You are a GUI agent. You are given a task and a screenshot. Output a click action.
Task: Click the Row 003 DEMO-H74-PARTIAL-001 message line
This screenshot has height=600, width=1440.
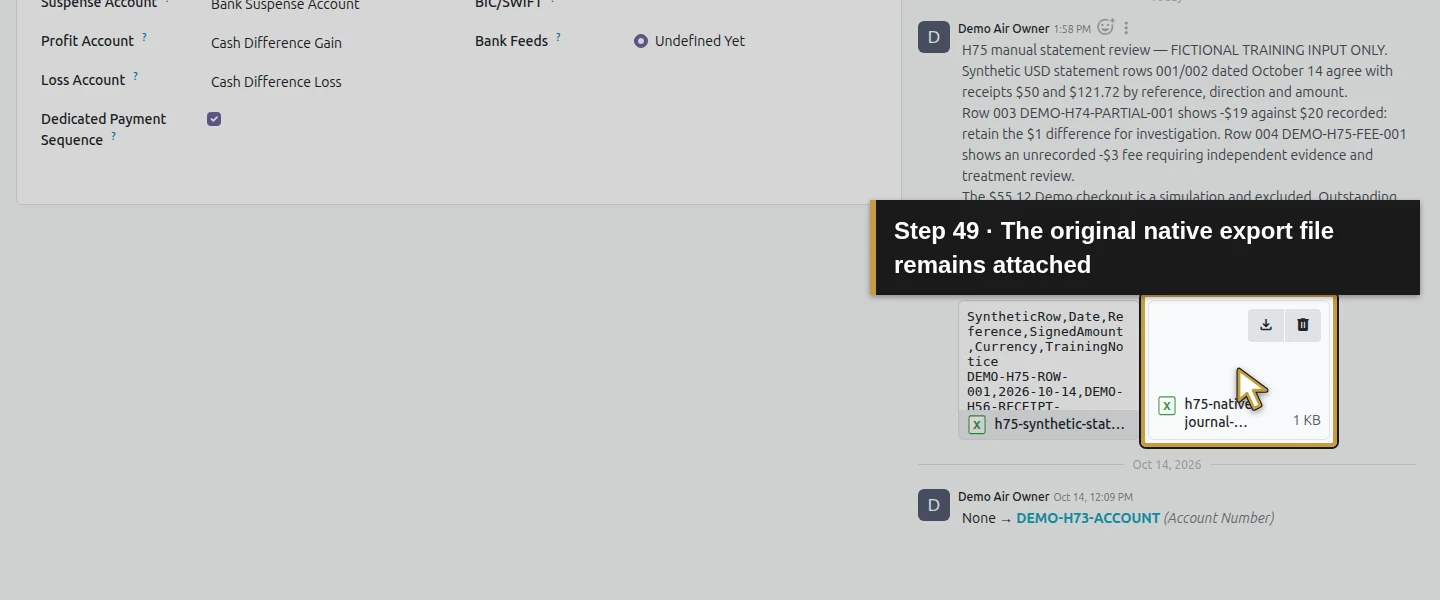tap(1174, 113)
